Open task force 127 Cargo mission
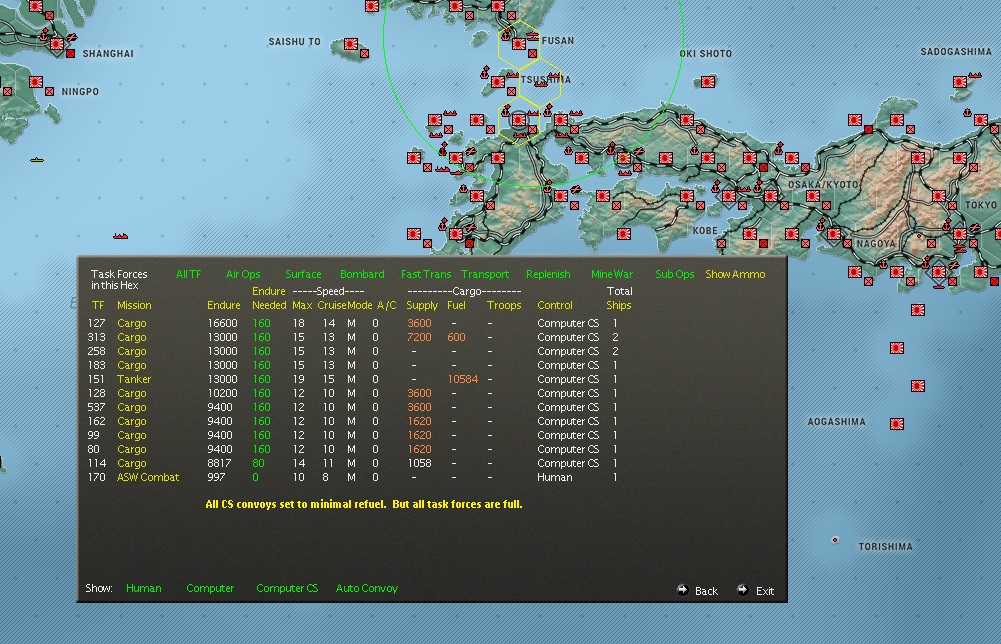Screen dimensions: 1001x644 pos(132,323)
